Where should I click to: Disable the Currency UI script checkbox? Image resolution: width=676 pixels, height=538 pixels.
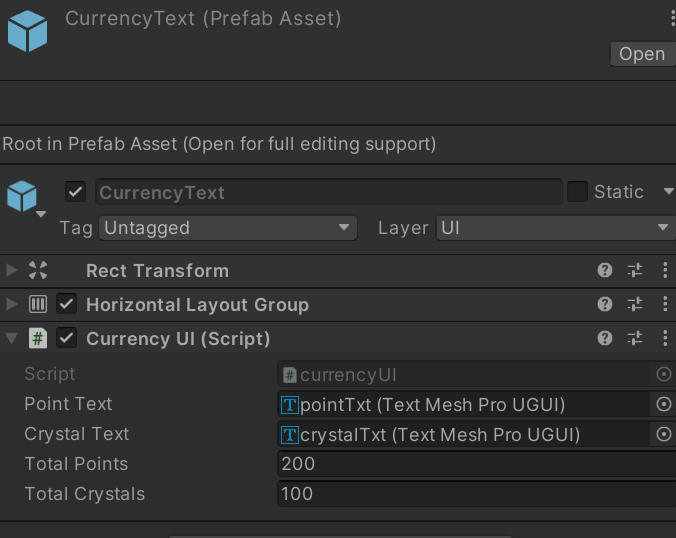tap(67, 338)
